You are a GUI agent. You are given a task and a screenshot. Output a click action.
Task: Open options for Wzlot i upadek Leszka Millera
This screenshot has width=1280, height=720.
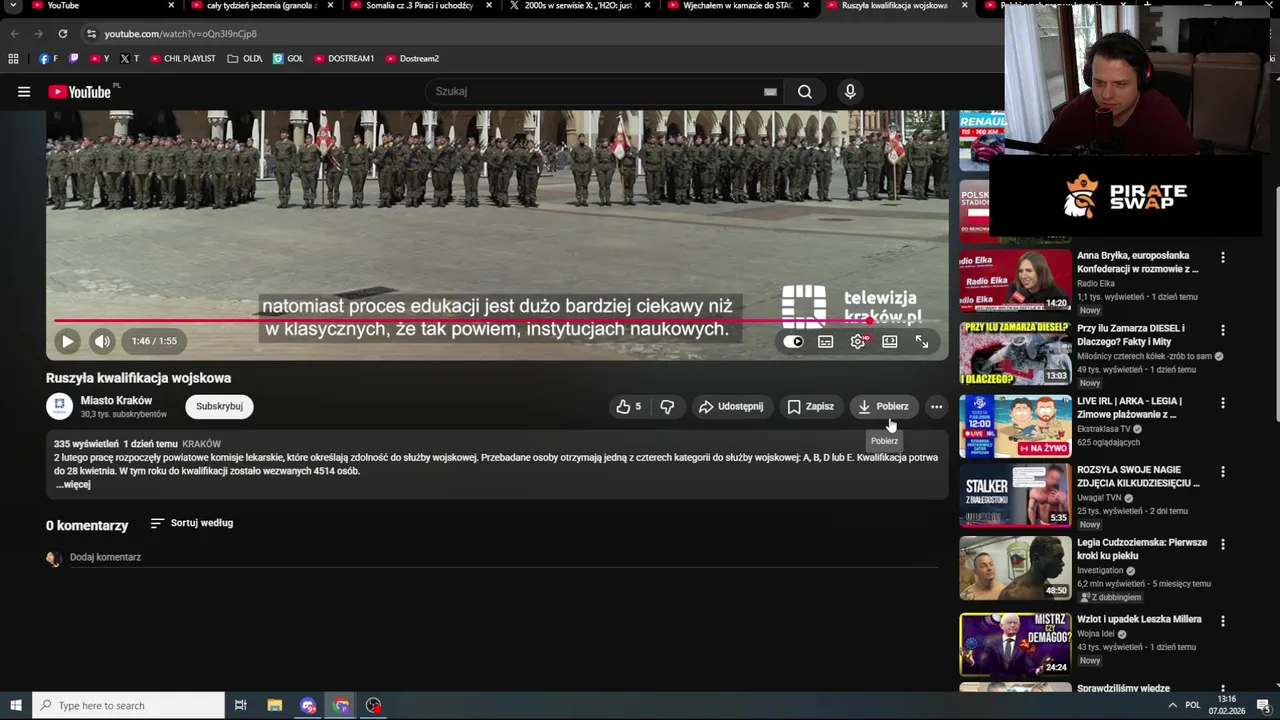pos(1222,621)
